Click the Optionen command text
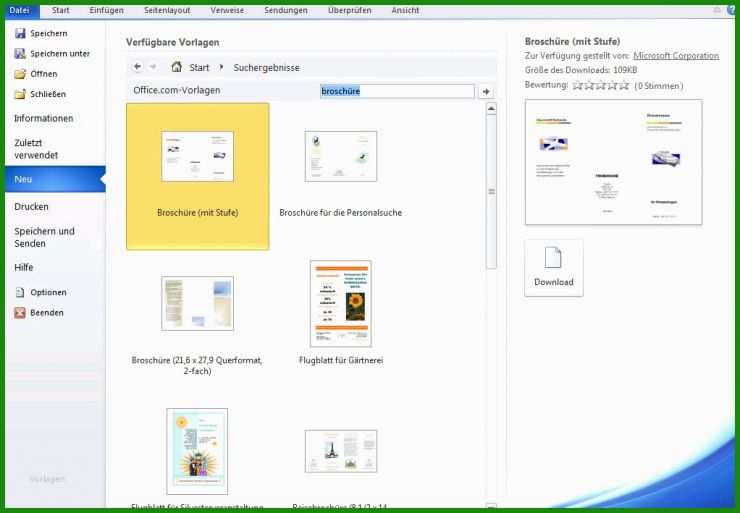740x513 pixels. tap(48, 293)
